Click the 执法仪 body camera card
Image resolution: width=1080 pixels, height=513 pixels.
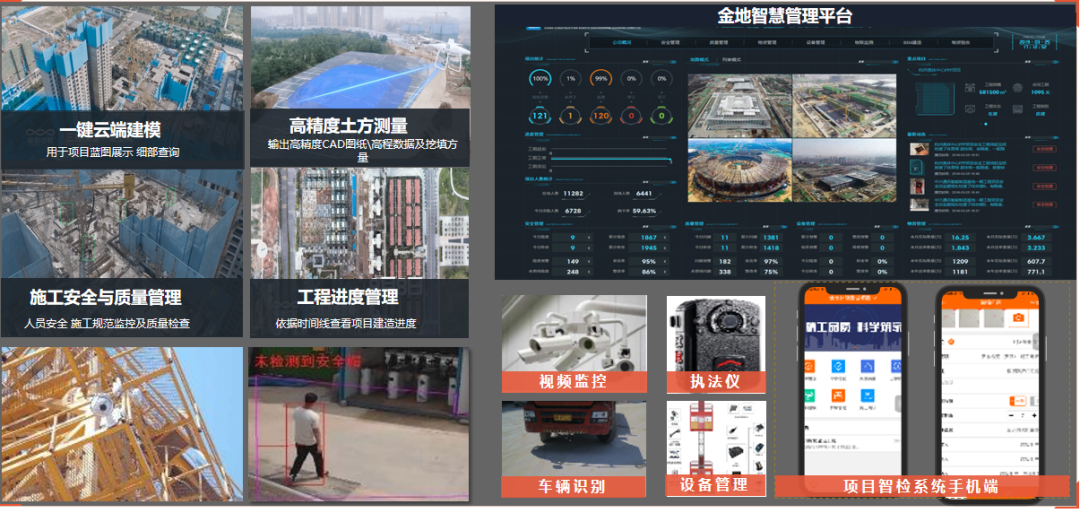[x=716, y=344]
